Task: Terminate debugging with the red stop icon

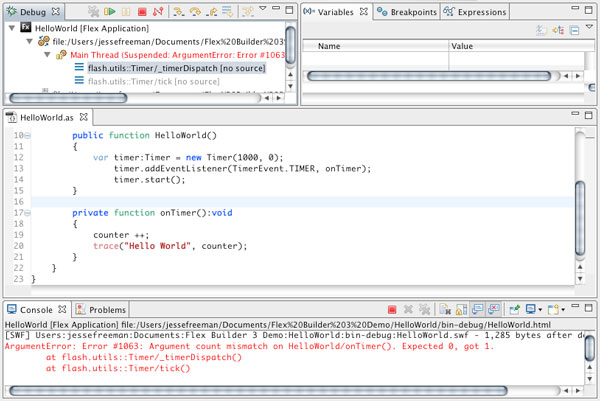Action: pos(142,12)
